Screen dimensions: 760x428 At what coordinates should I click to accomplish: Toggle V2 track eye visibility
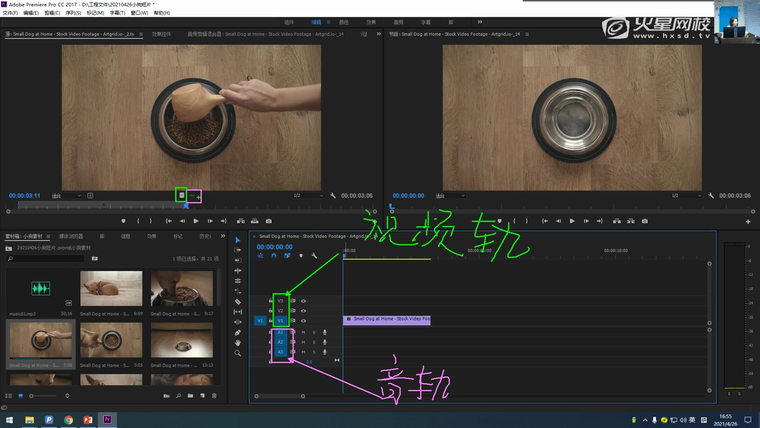[303, 310]
